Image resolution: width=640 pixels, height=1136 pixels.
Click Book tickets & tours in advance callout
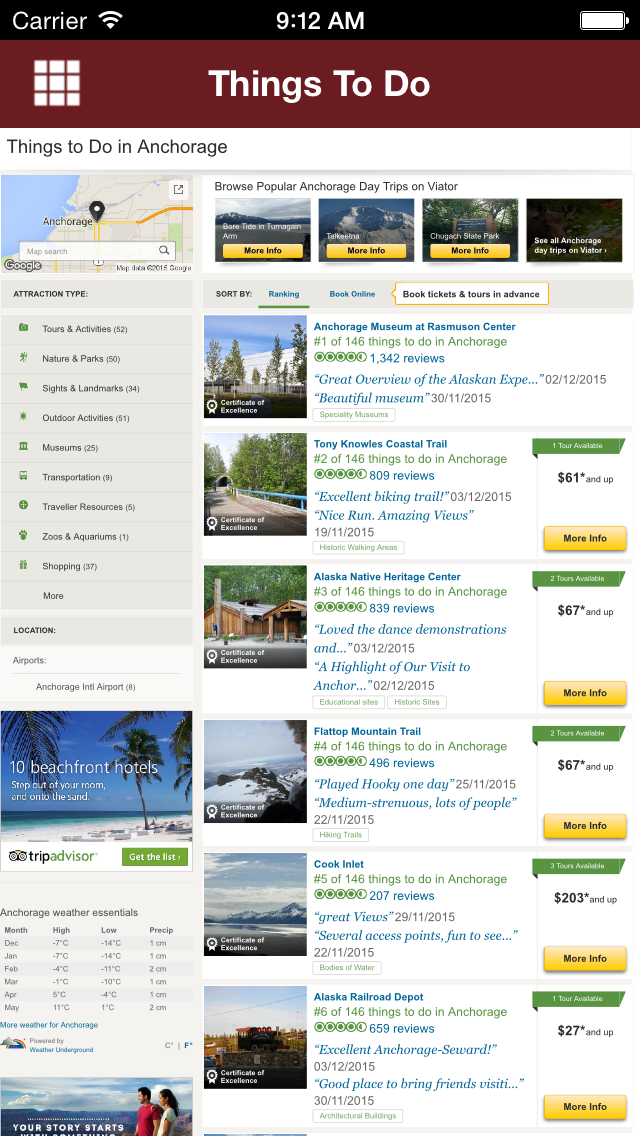point(471,293)
